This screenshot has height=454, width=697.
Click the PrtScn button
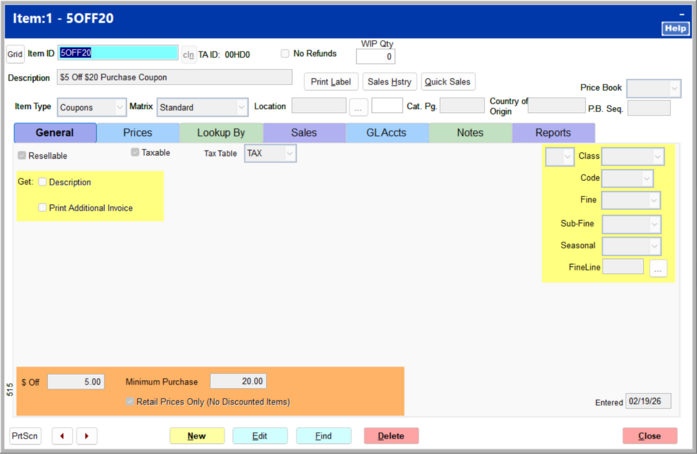coord(24,436)
